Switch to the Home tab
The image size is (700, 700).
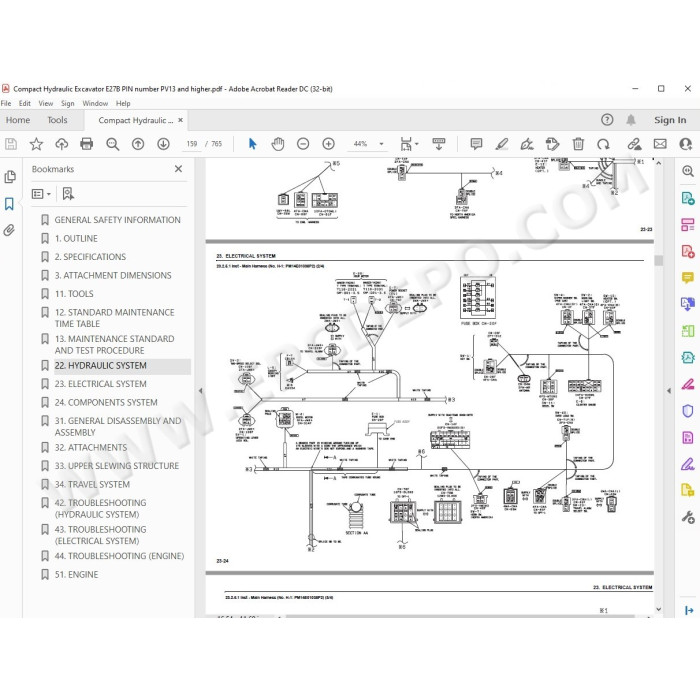point(18,120)
